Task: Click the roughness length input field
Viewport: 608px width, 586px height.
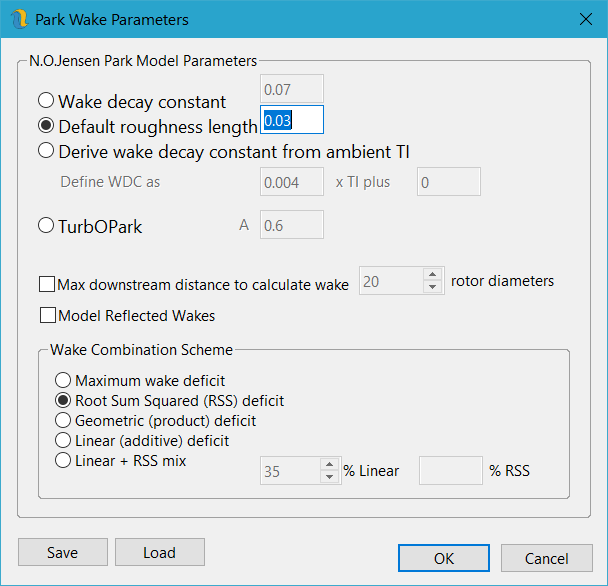Action: [x=292, y=120]
